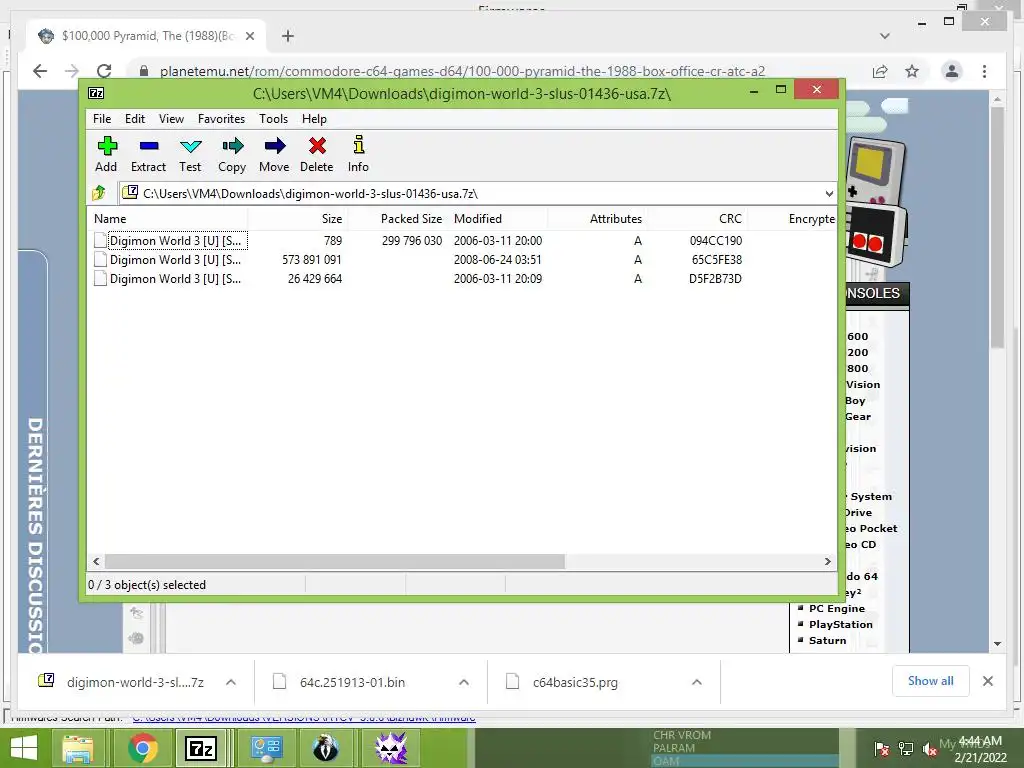Viewport: 1024px width, 768px height.
Task: Click the network tray icon
Action: point(906,749)
